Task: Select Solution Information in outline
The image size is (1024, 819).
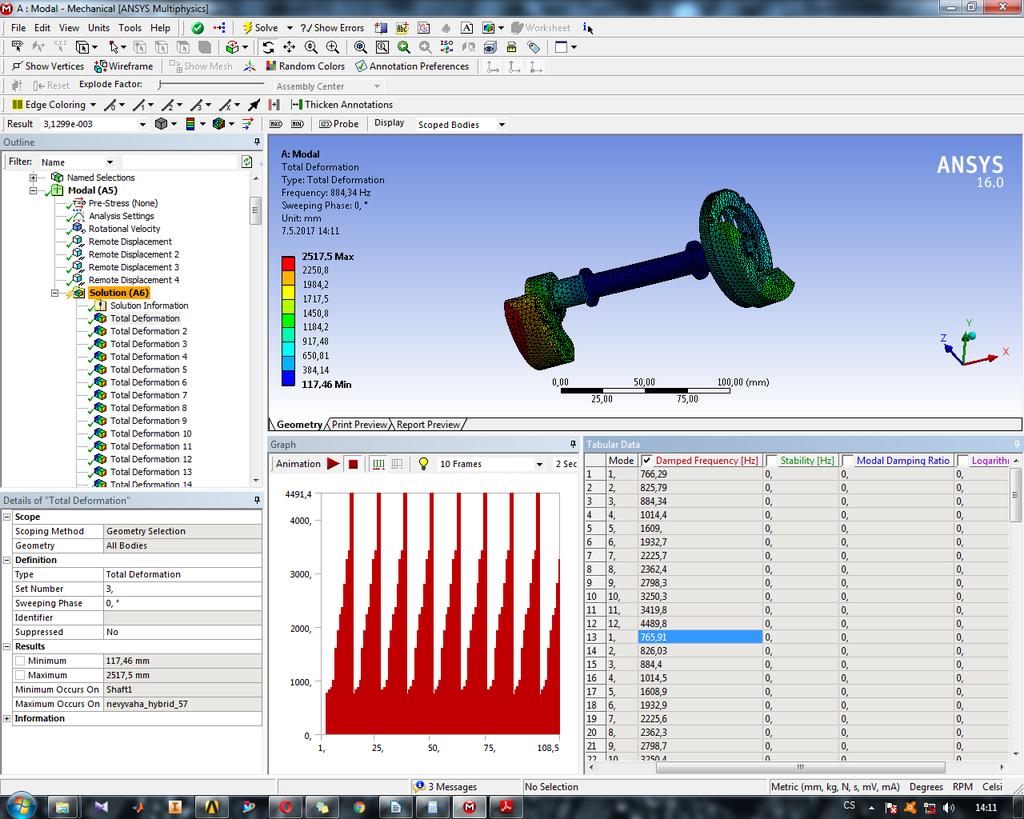Action: pos(149,306)
